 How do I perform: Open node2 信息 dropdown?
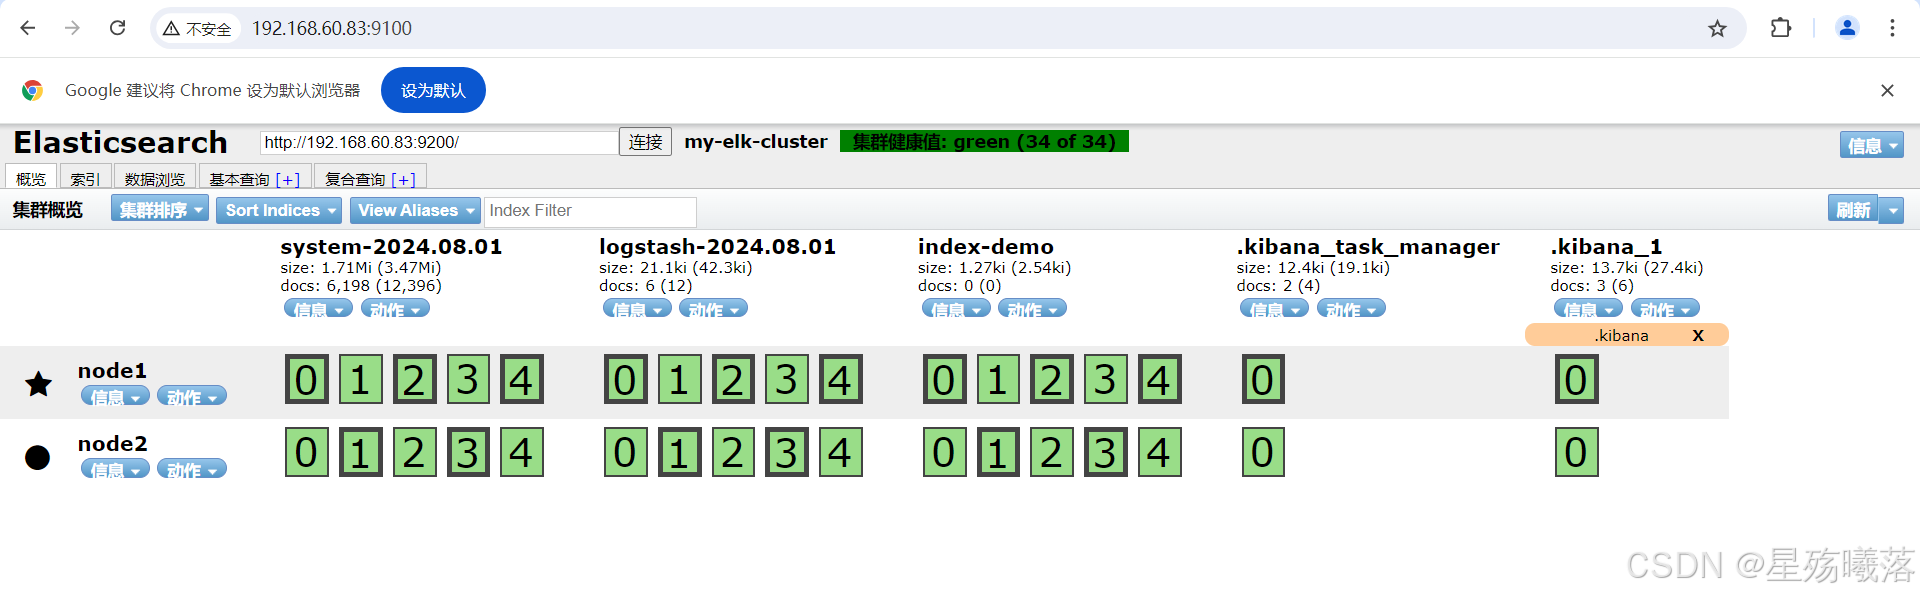pyautogui.click(x=115, y=469)
